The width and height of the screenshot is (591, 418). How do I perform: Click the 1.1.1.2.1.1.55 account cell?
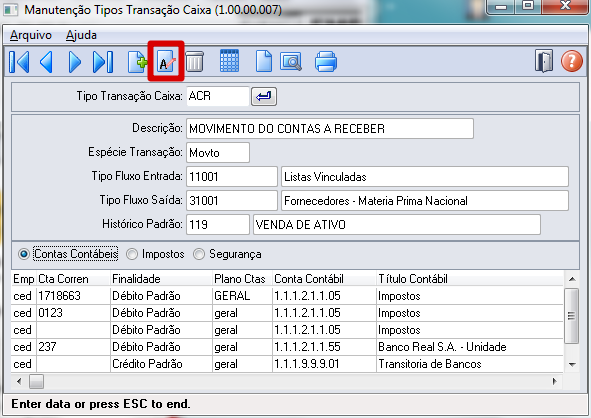[x=324, y=347]
